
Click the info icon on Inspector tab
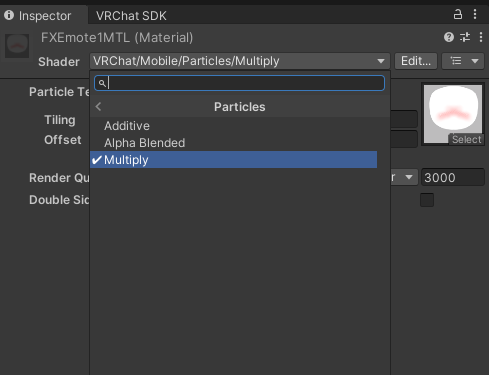click(x=9, y=15)
